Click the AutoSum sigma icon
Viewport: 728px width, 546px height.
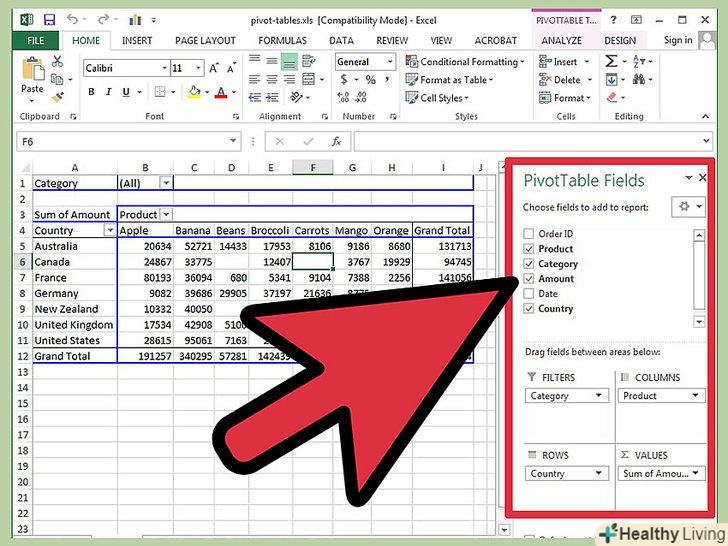611,62
